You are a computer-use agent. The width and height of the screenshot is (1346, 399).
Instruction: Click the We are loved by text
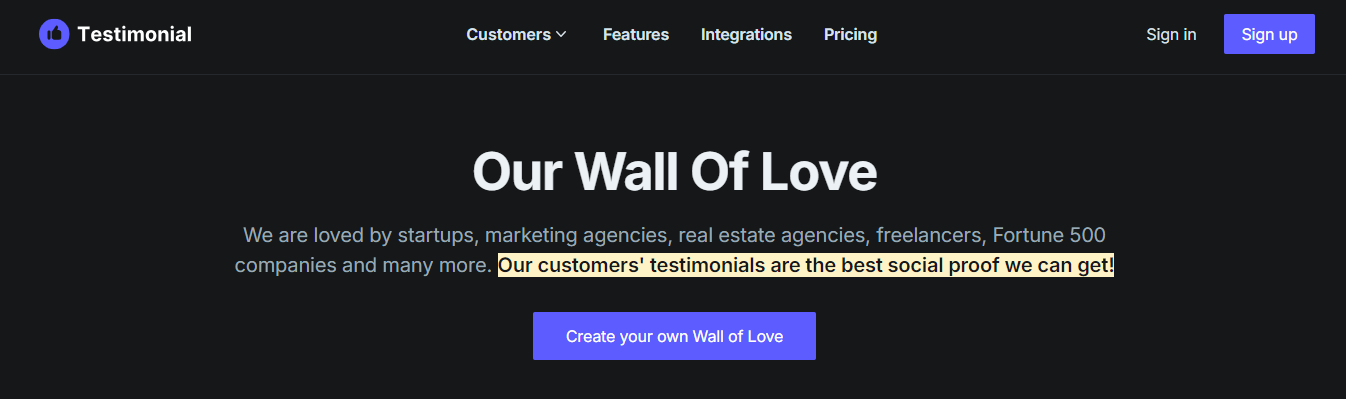(317, 237)
